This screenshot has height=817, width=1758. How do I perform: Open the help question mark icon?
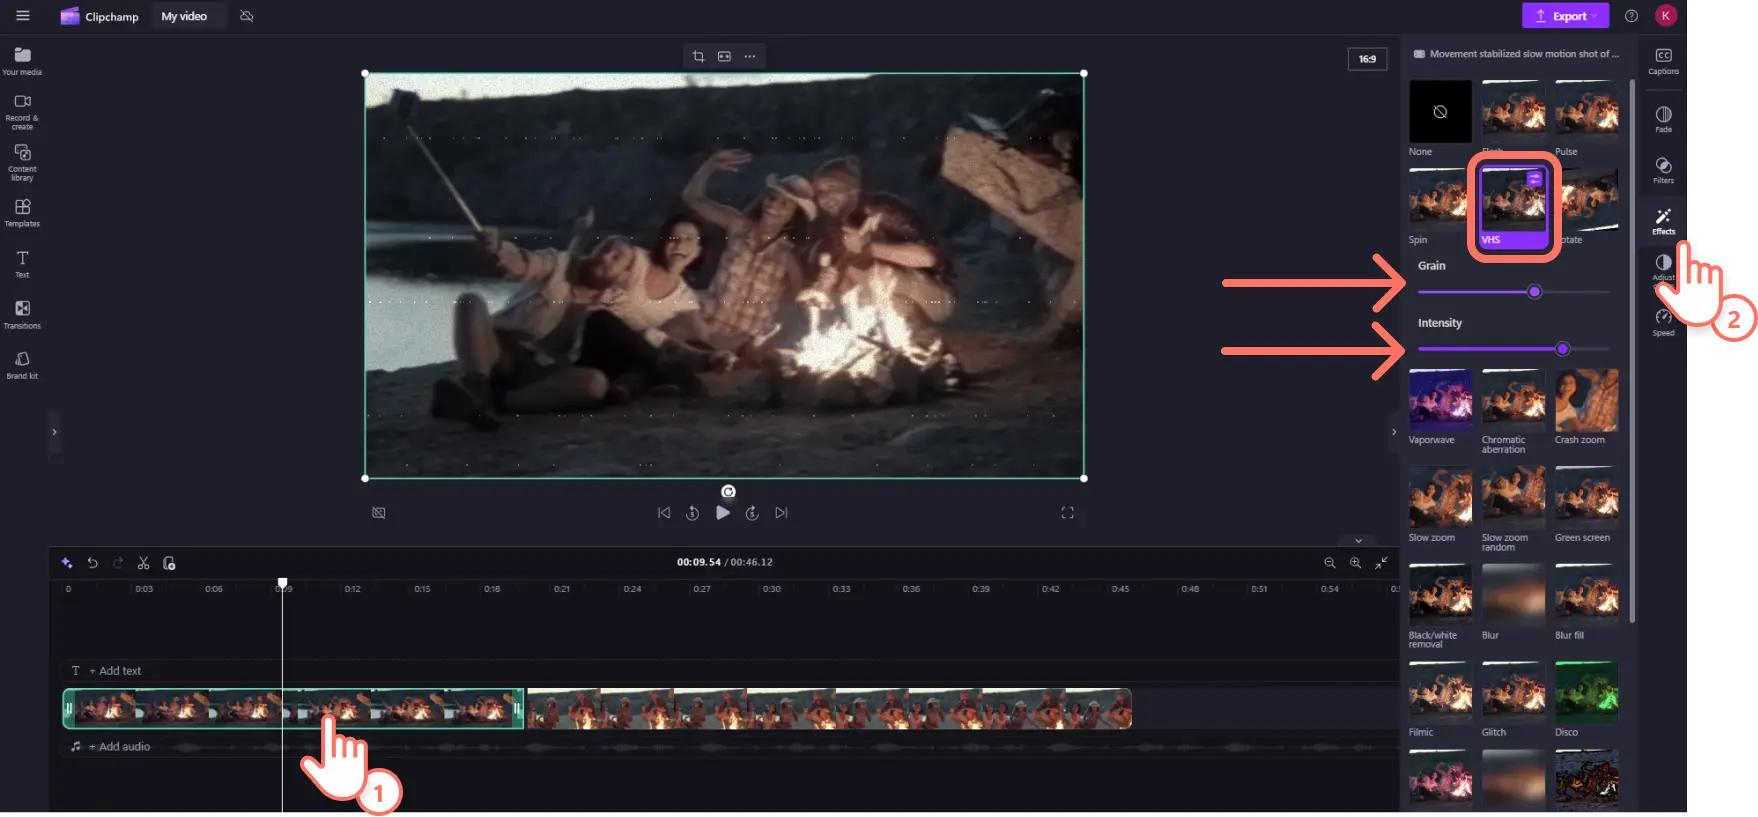[x=1631, y=16]
